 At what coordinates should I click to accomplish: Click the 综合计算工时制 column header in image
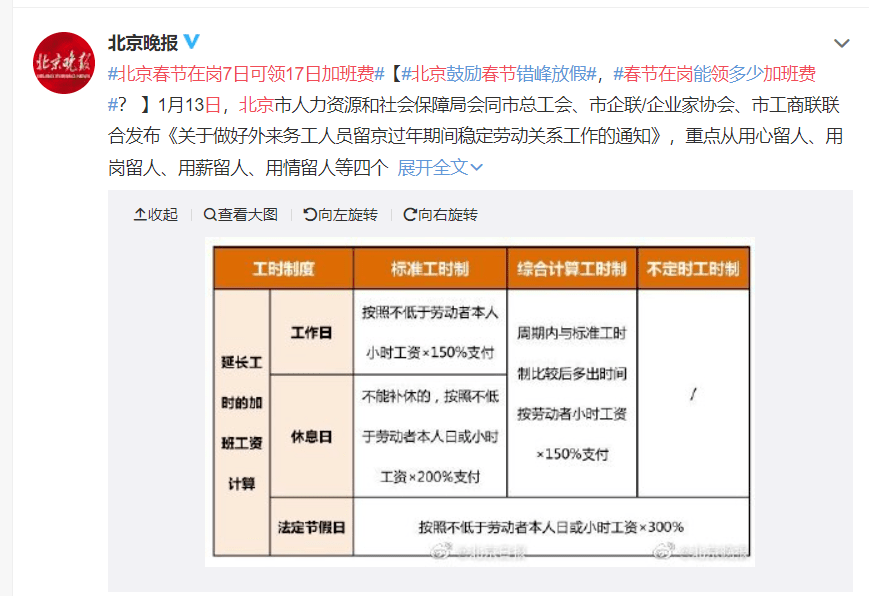tap(572, 269)
